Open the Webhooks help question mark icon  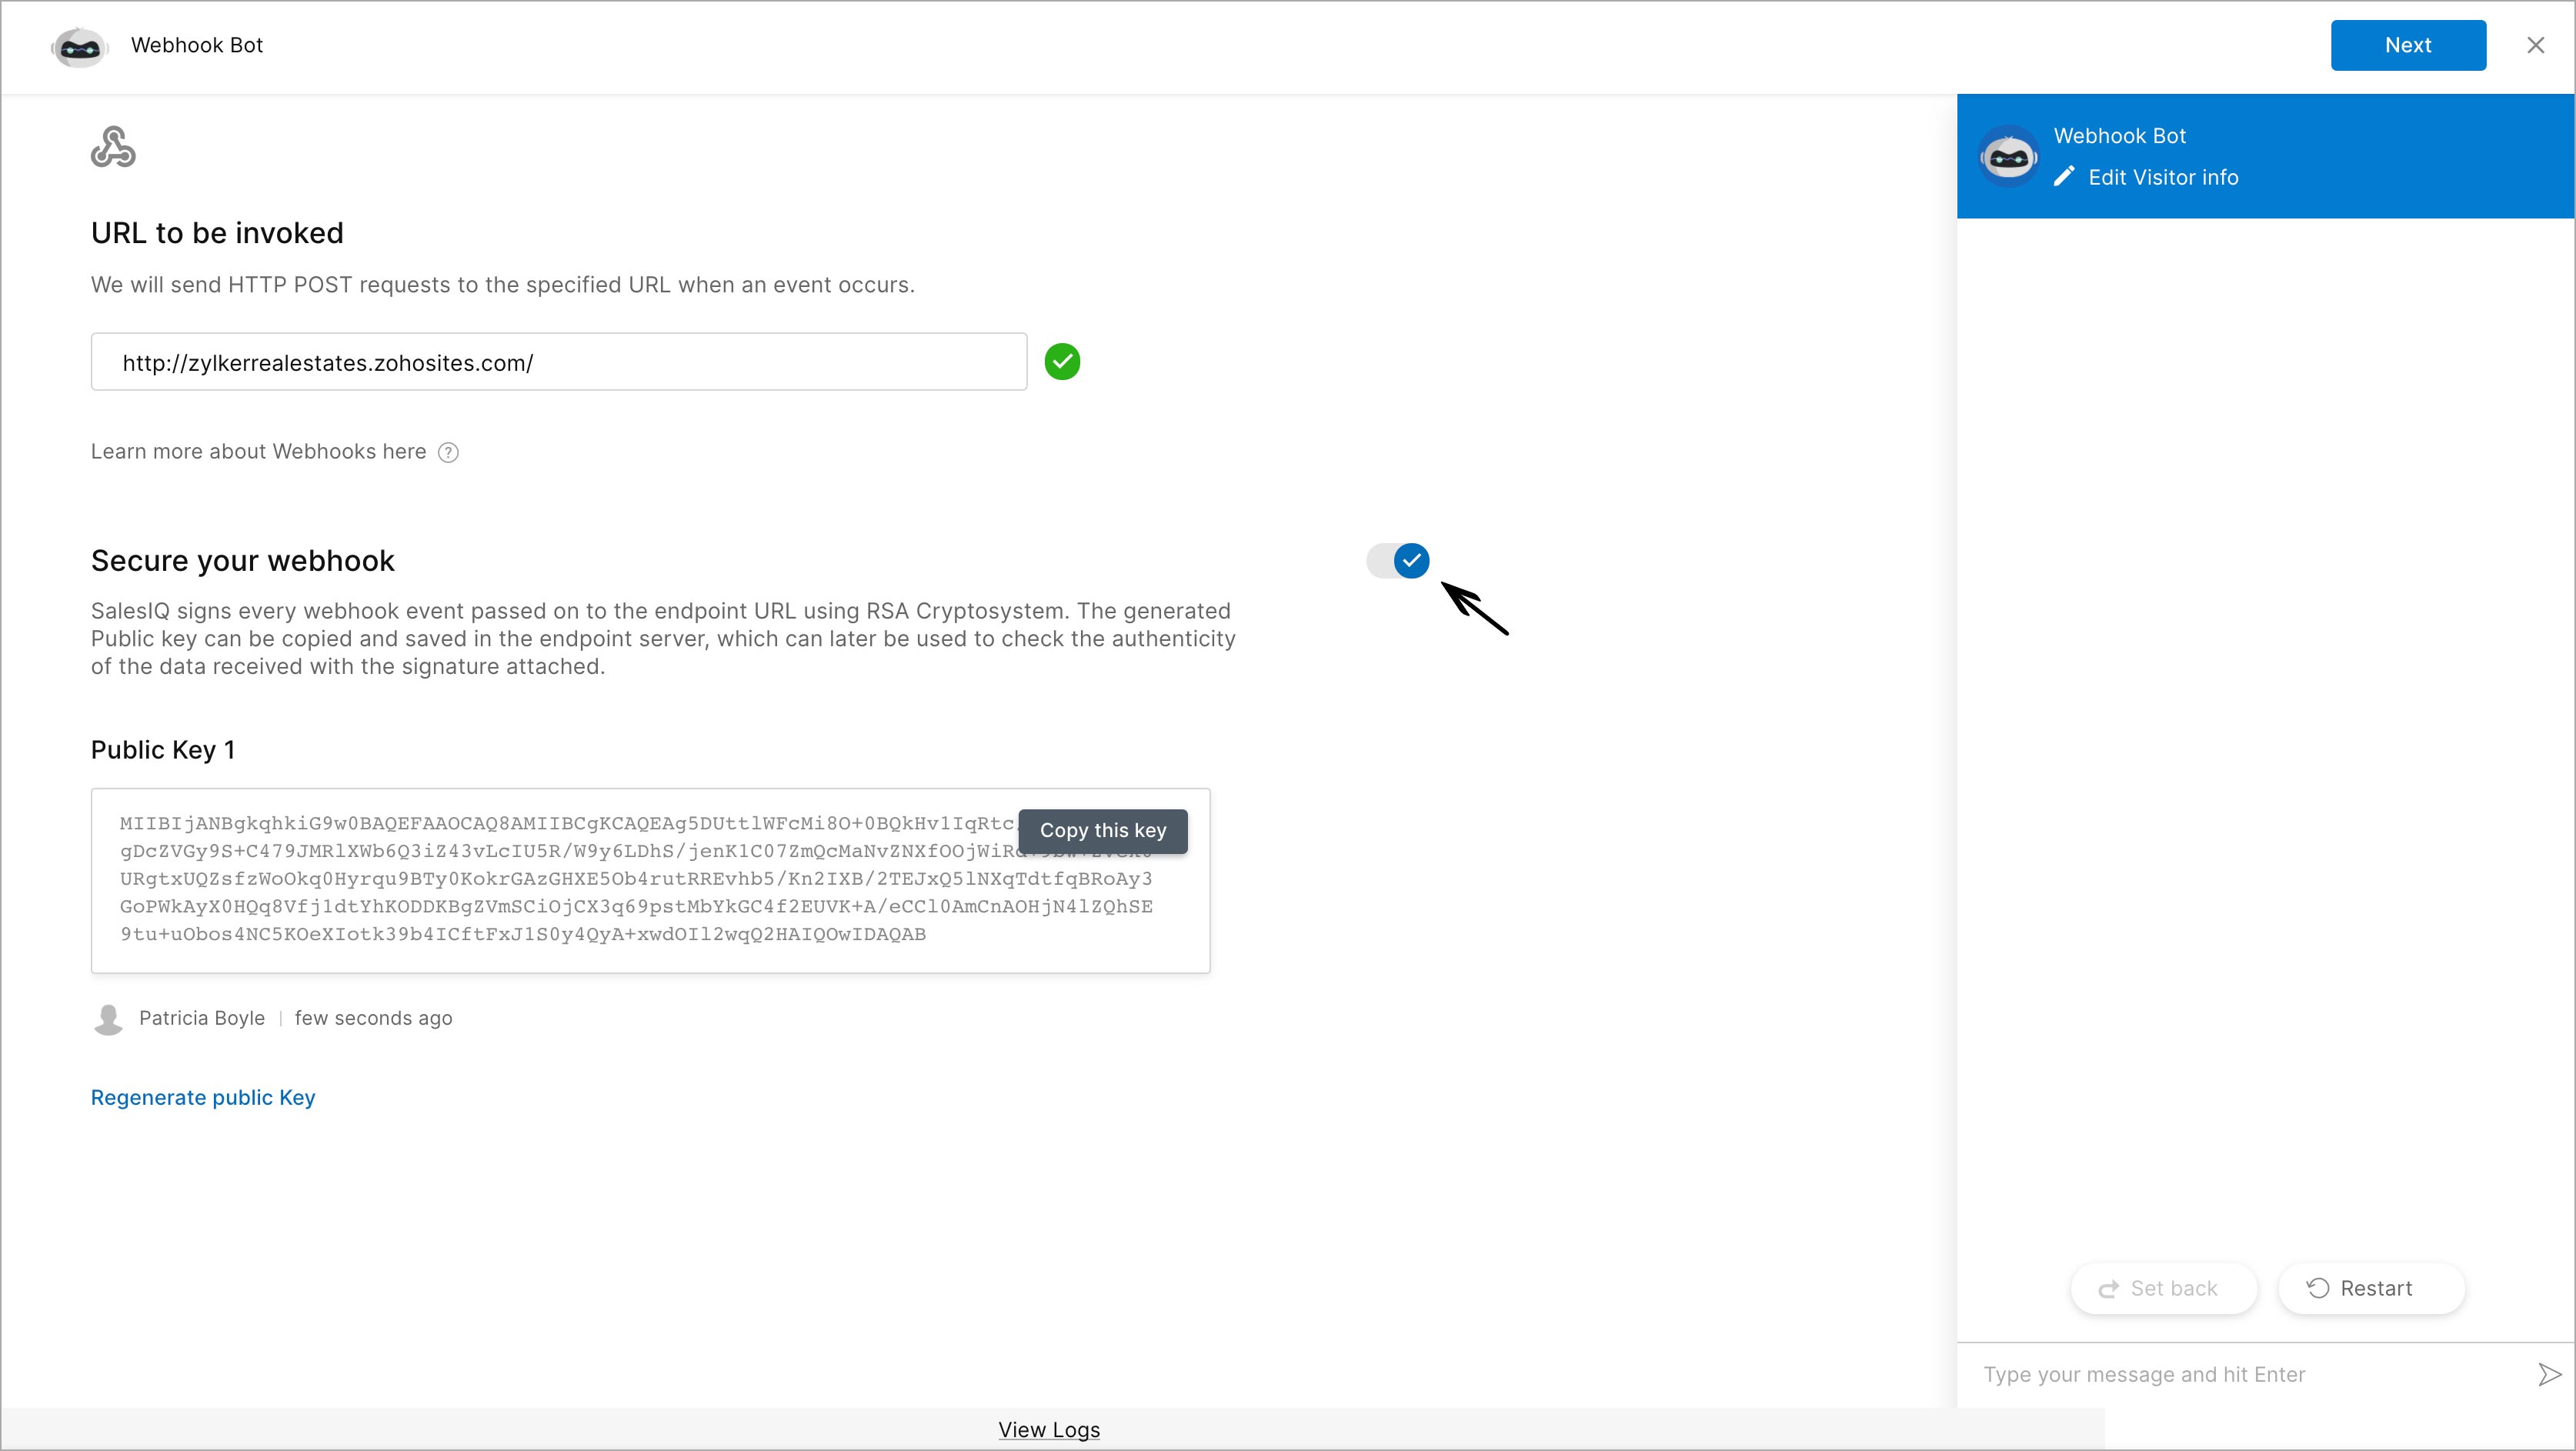tap(449, 453)
